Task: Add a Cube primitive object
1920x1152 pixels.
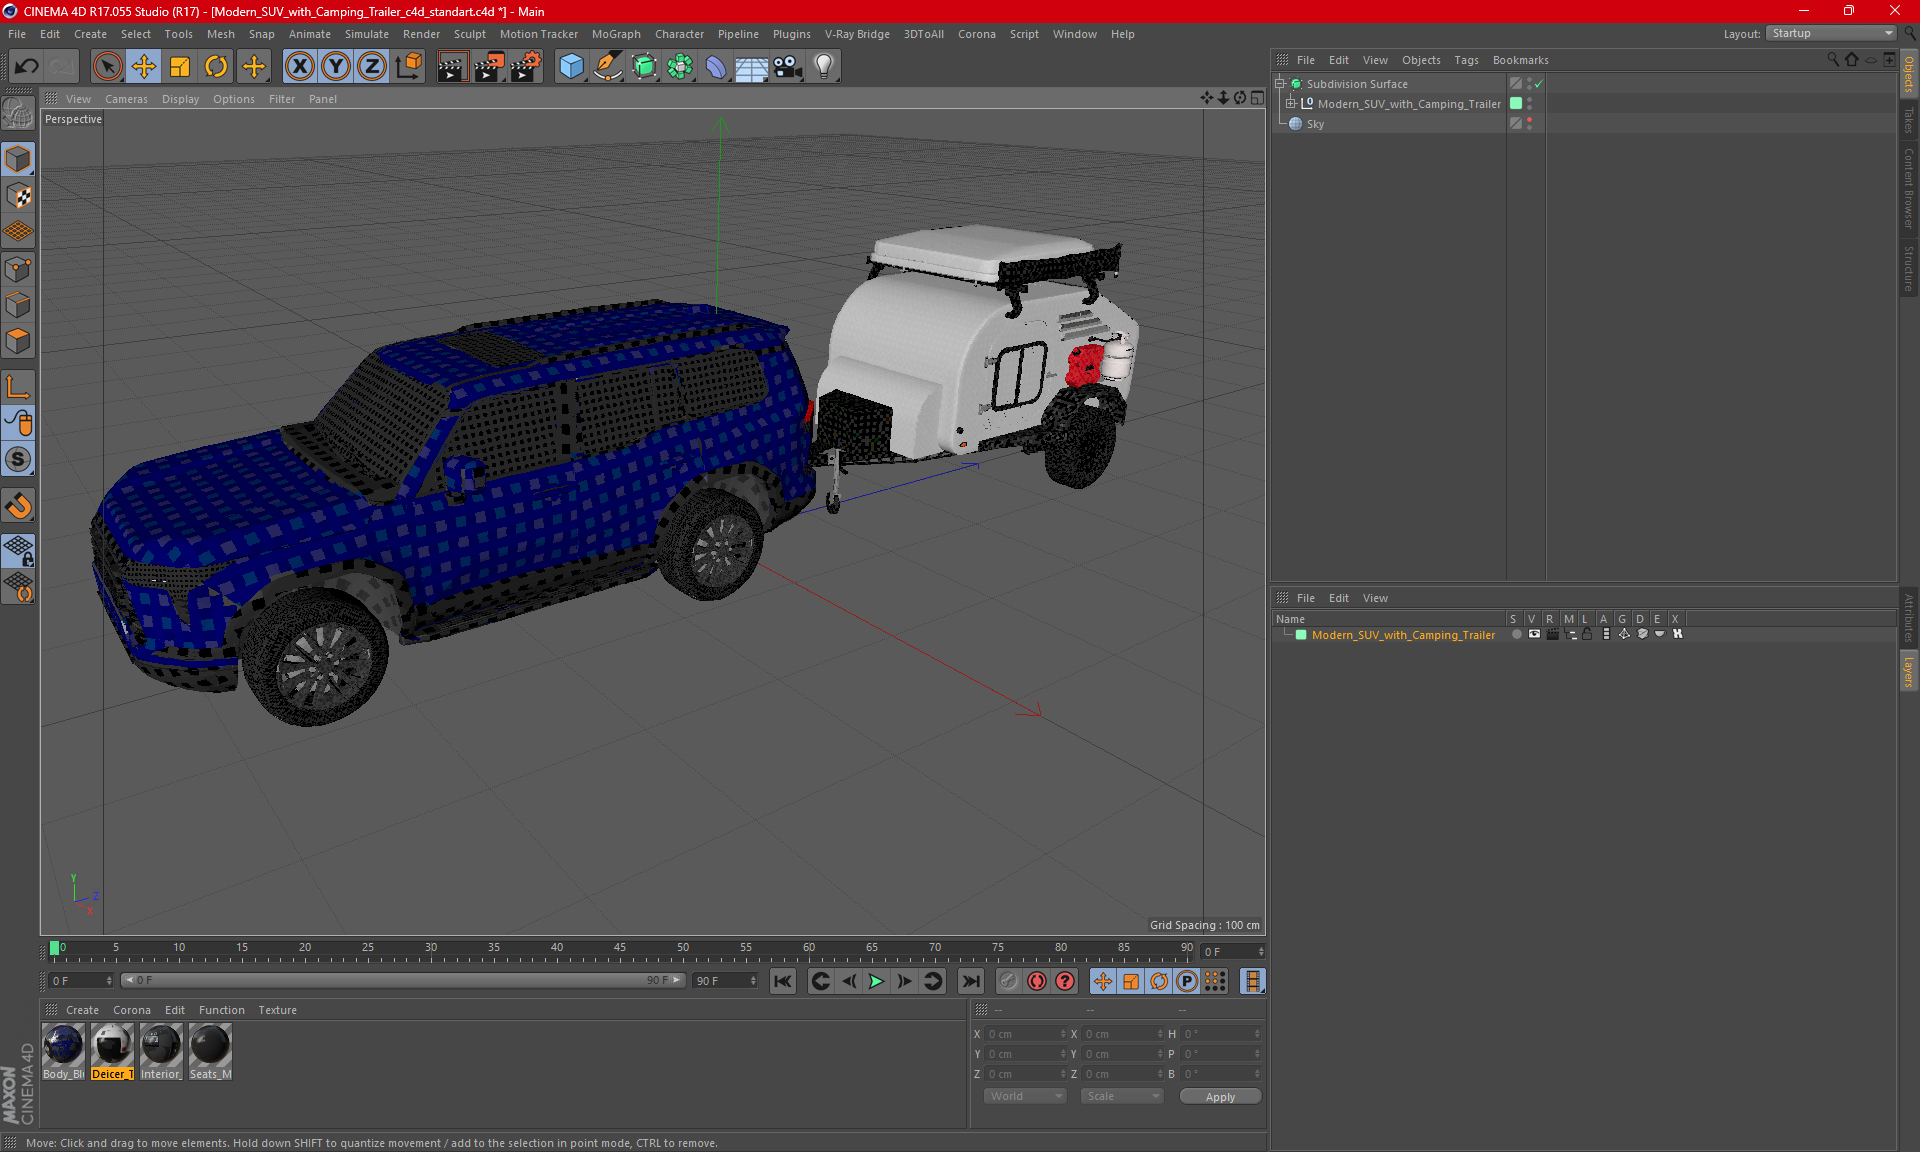Action: point(571,67)
